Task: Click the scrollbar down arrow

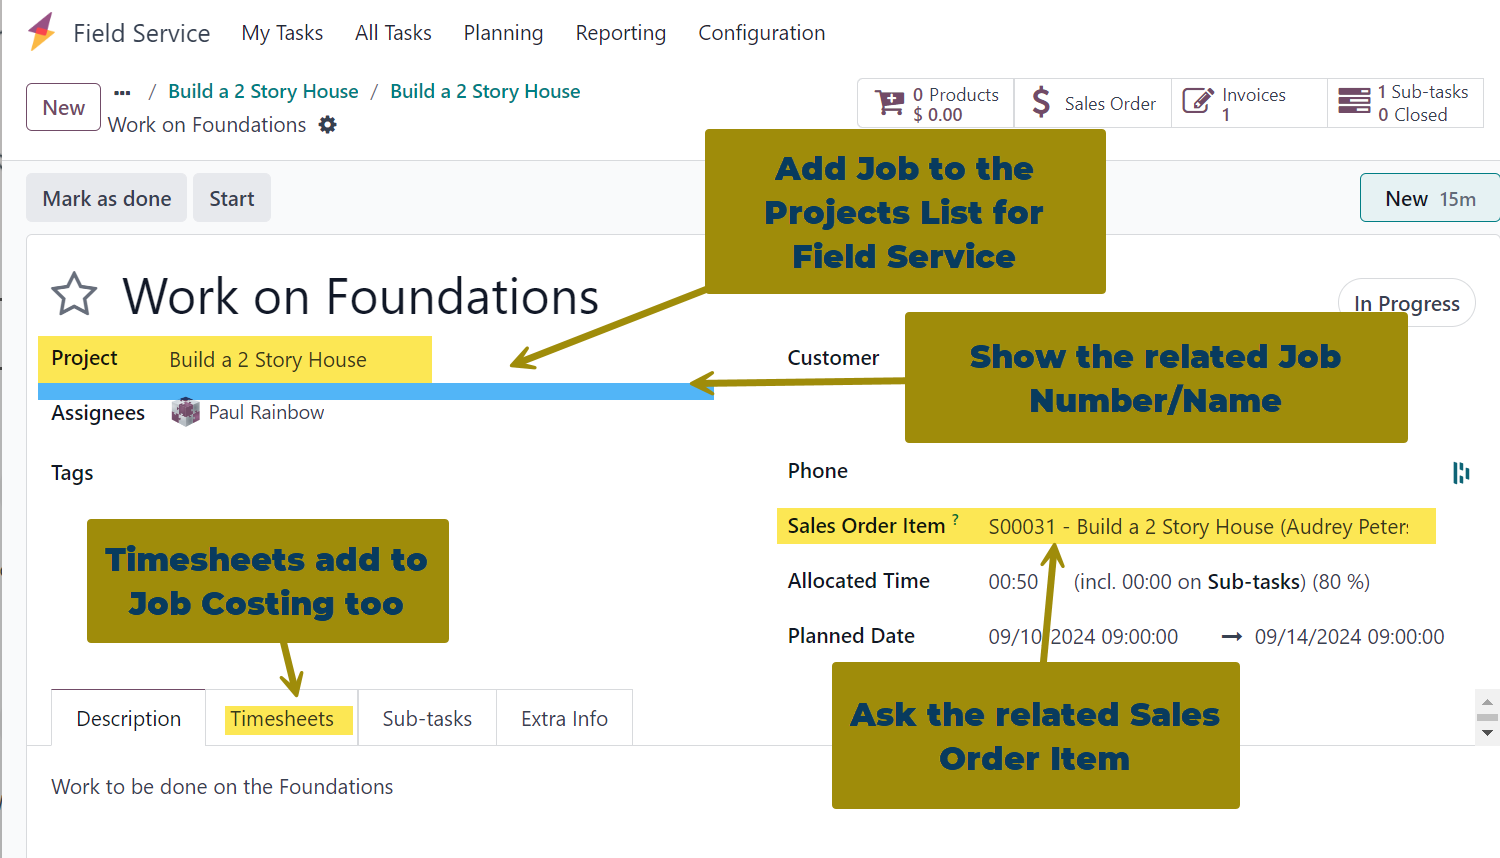Action: [x=1487, y=733]
